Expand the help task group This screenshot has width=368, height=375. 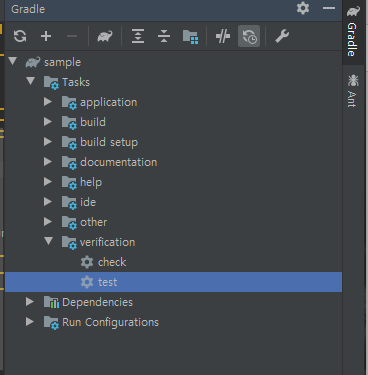coord(48,181)
